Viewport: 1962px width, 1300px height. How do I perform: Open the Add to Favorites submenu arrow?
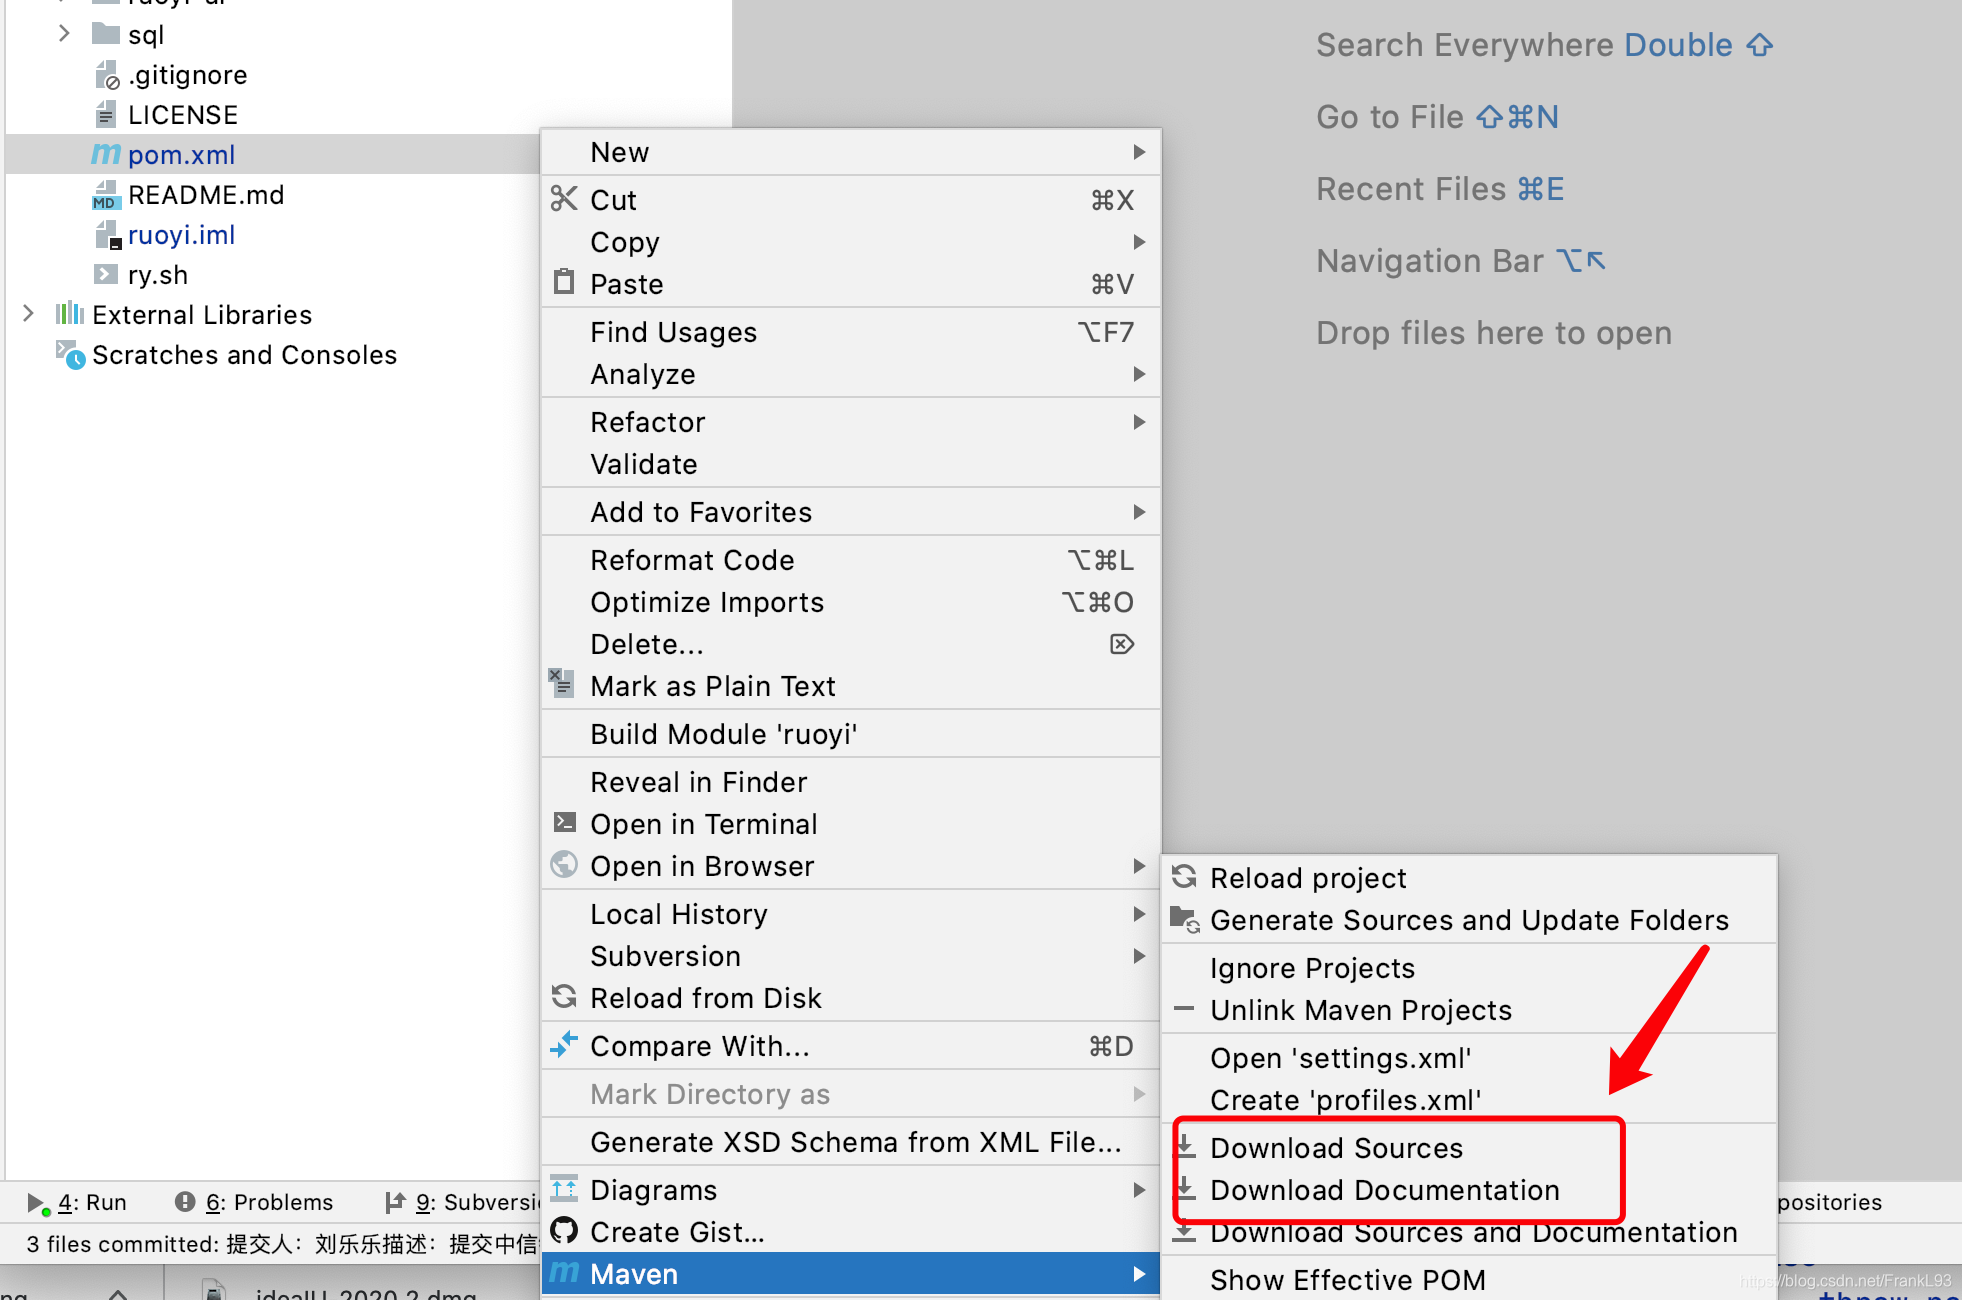coord(1139,512)
